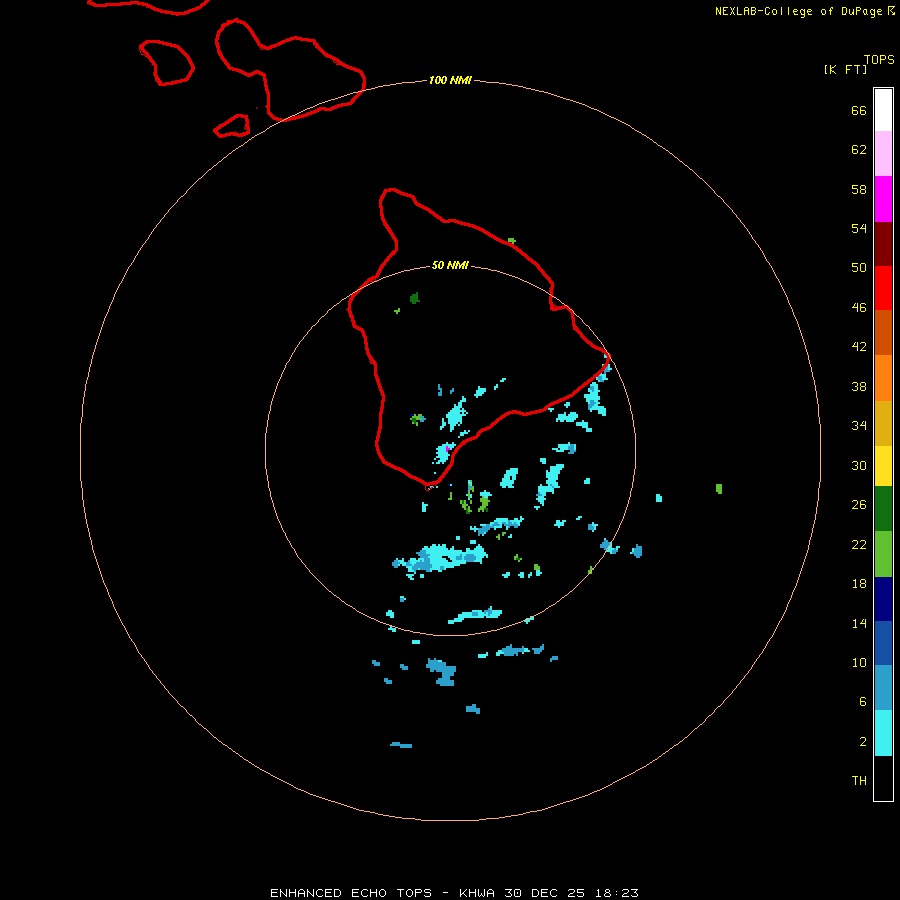Select the bright red 50 kft swatch
900x900 pixels.
883,288
